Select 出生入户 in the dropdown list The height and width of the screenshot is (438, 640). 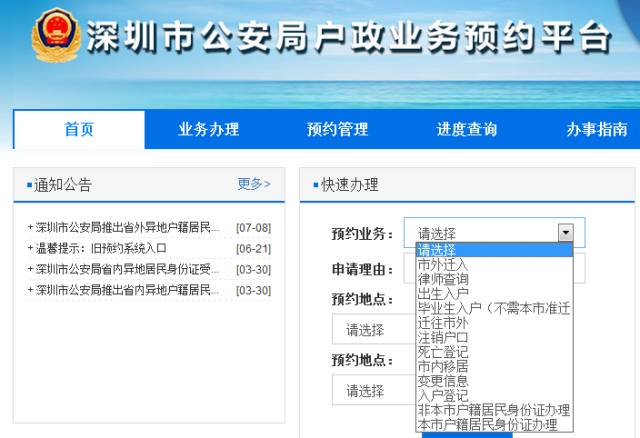494,293
